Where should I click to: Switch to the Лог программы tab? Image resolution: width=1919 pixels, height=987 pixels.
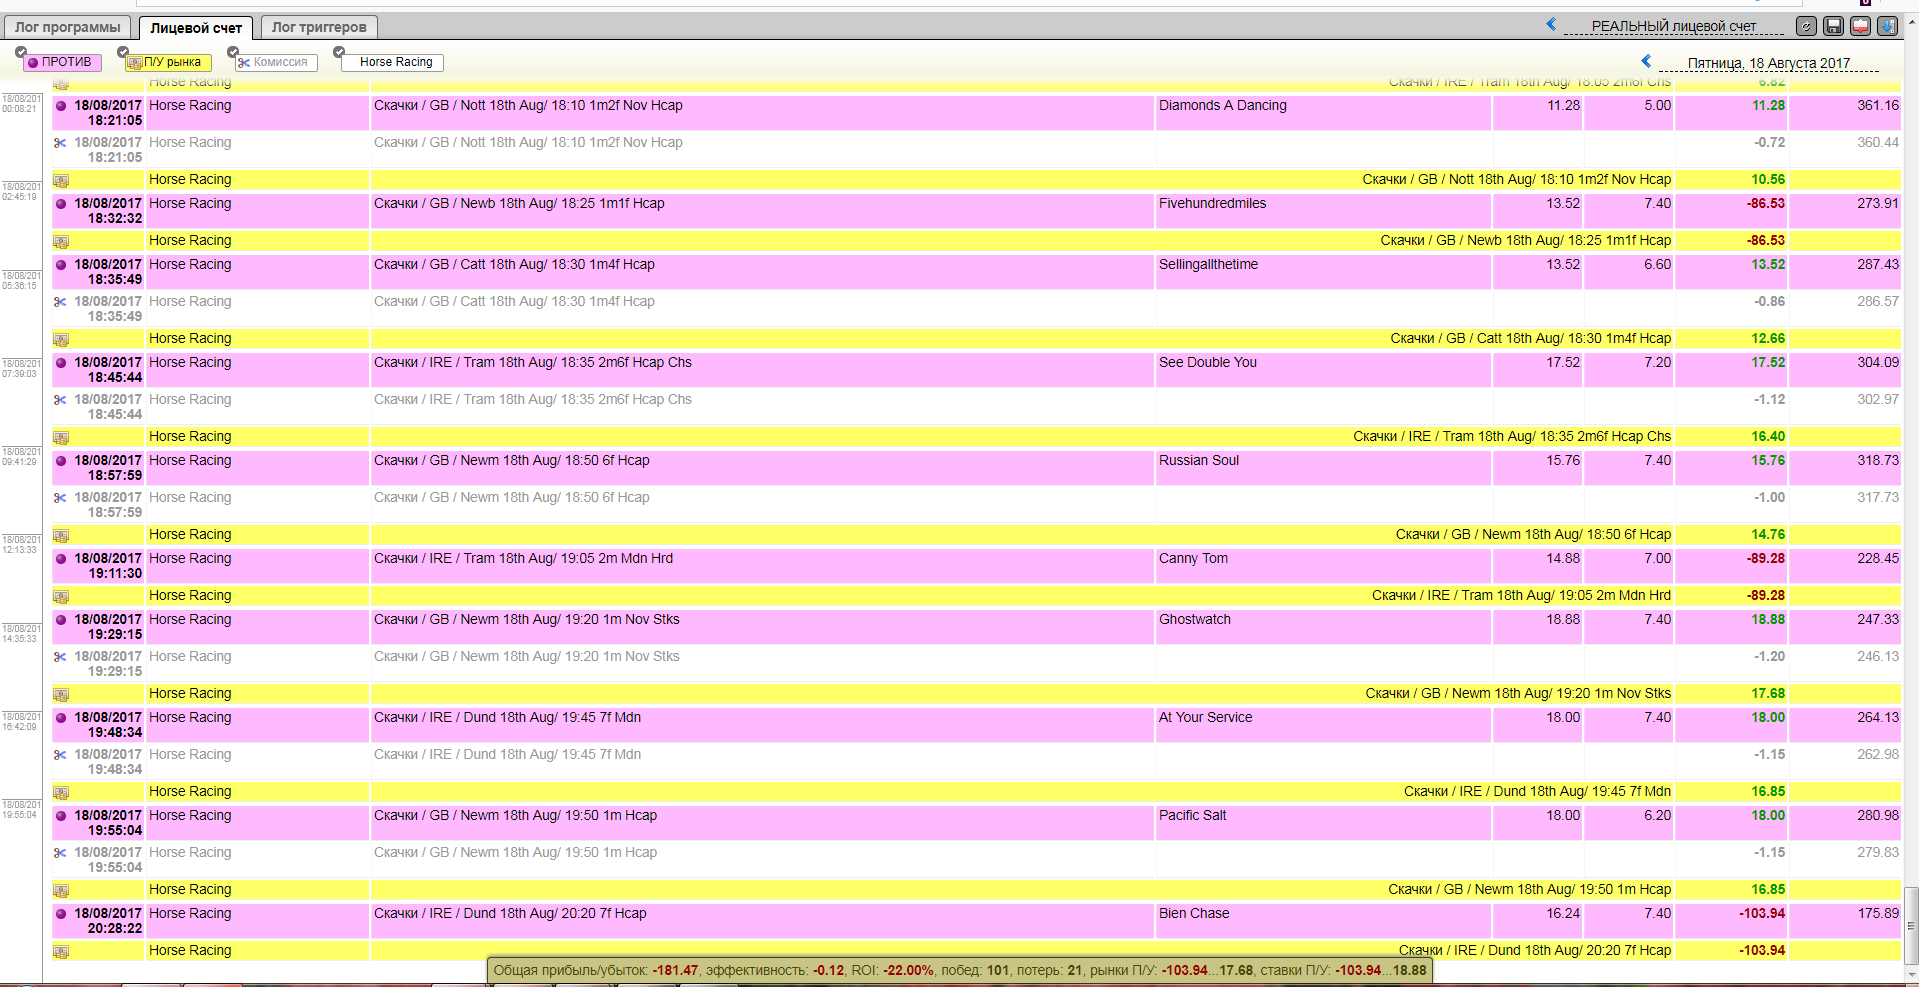click(x=68, y=28)
